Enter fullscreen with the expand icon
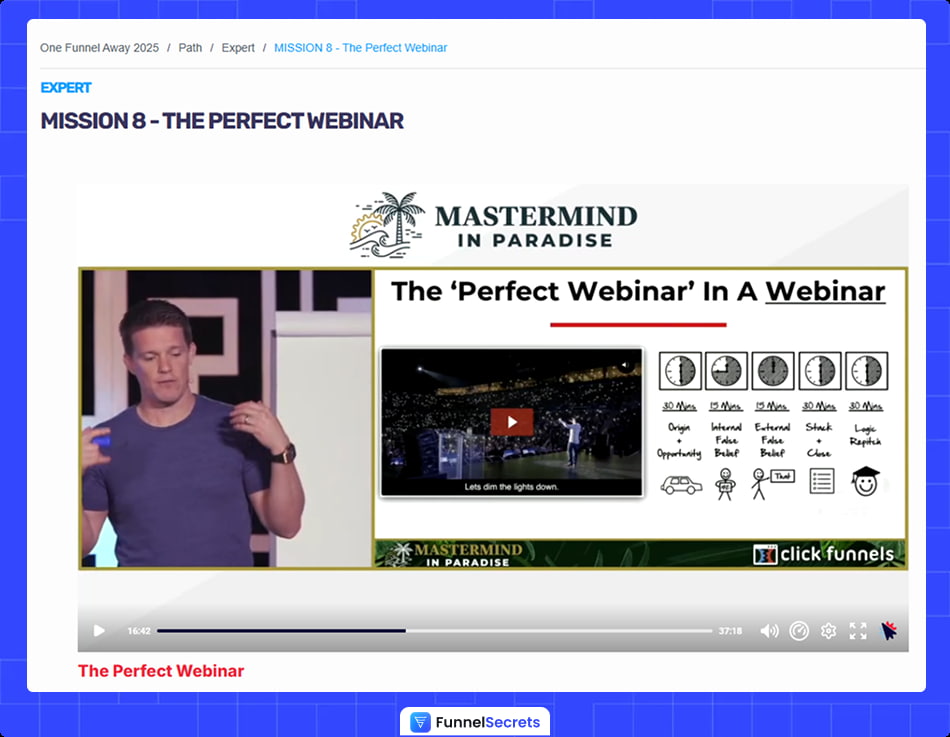Screen dimensions: 950x737 coord(857,630)
